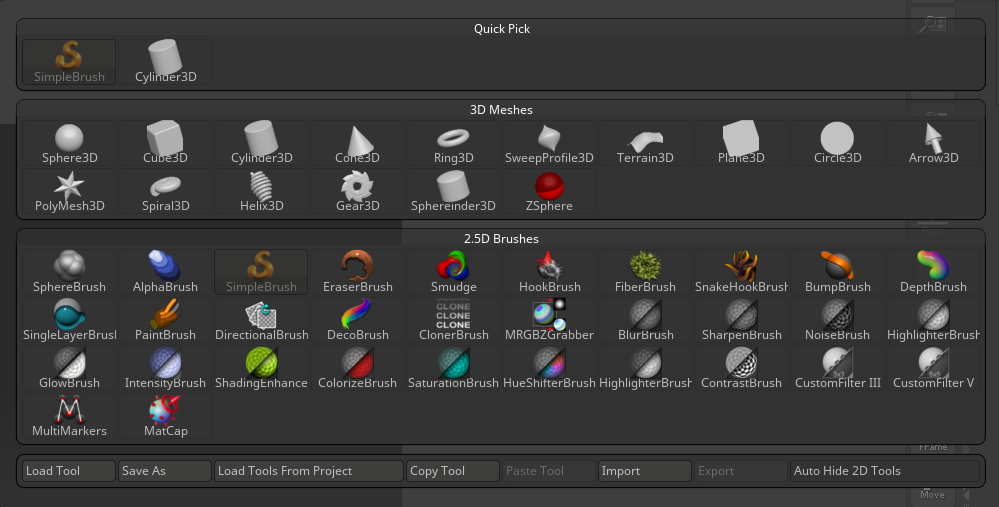The height and width of the screenshot is (507, 999).
Task: Select the SnakeHookBrush
Action: [x=741, y=273]
